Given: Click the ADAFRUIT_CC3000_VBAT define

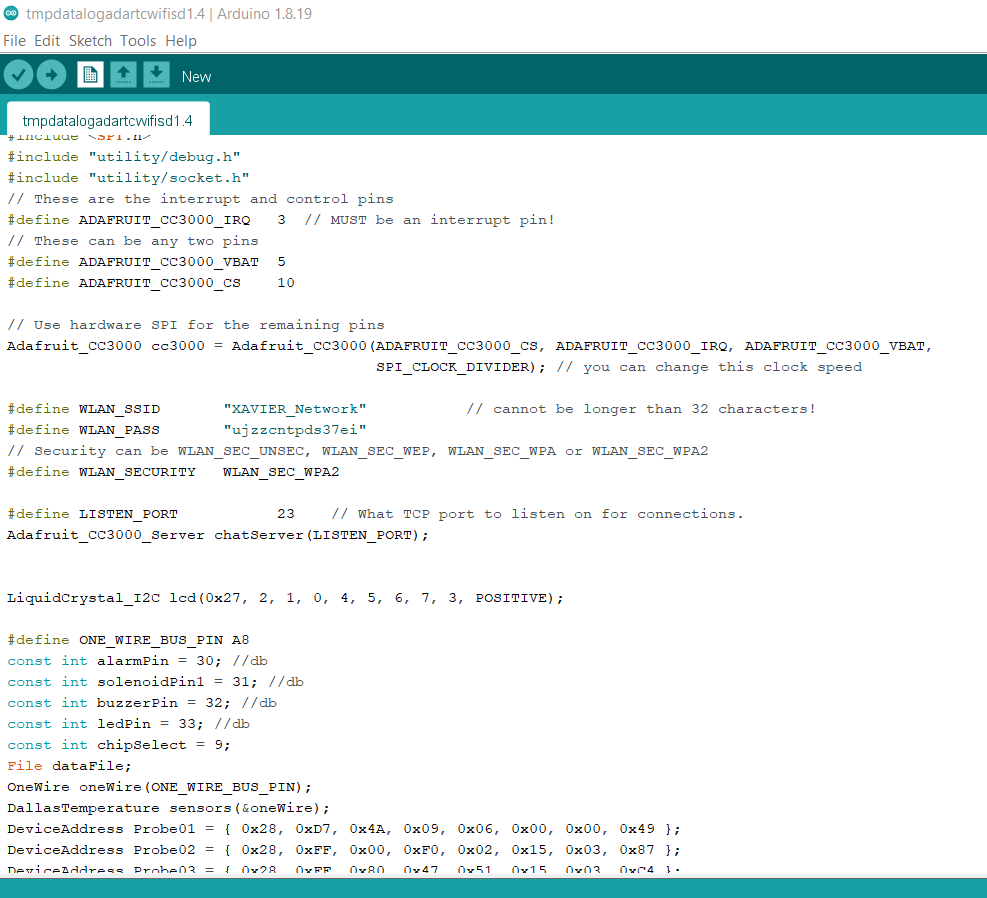Looking at the screenshot, I should tap(147, 262).
